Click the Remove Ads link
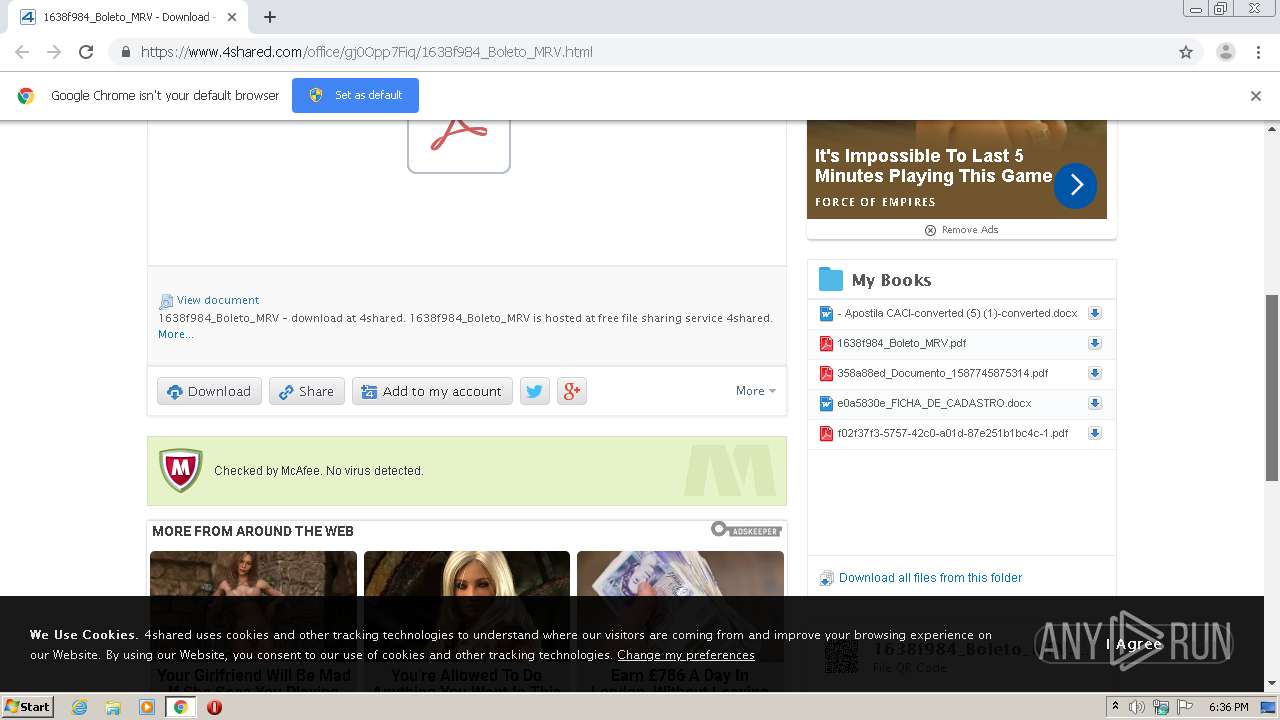The height and width of the screenshot is (720, 1280). [x=962, y=230]
